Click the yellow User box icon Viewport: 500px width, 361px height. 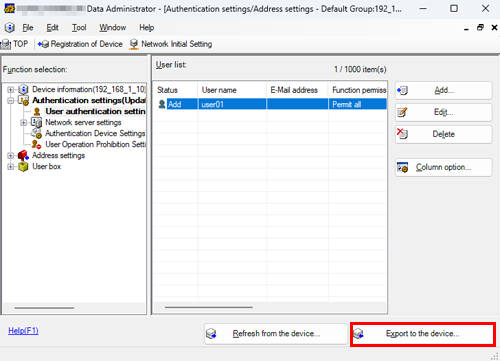click(x=23, y=166)
